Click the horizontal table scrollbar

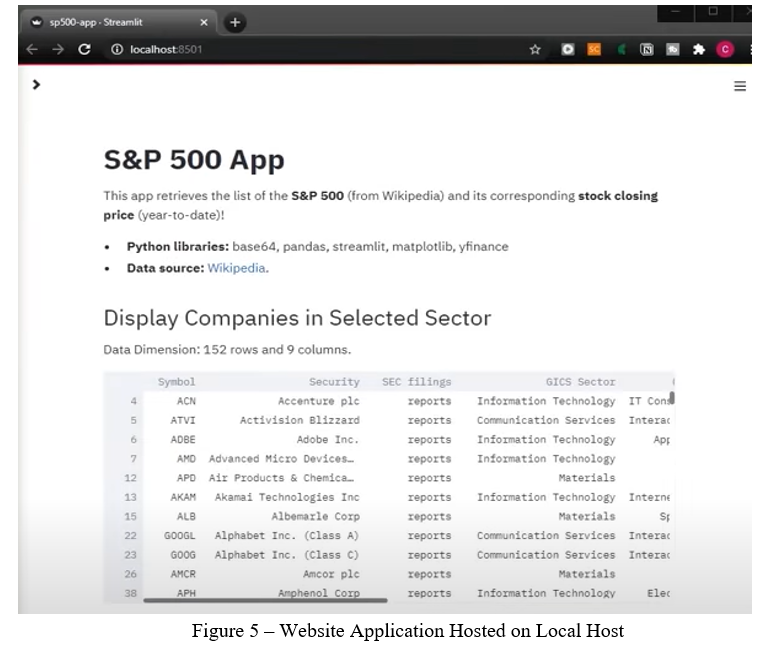click(265, 601)
